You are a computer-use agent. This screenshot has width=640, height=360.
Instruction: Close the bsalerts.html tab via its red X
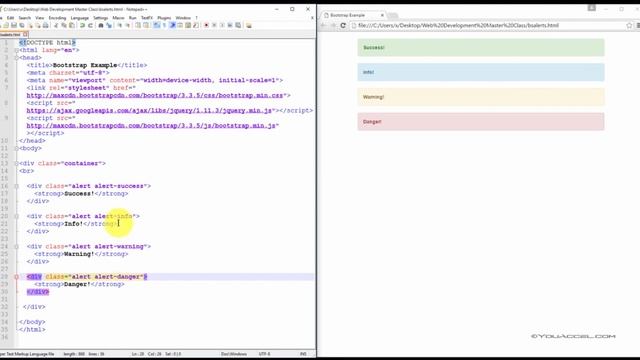25,35
